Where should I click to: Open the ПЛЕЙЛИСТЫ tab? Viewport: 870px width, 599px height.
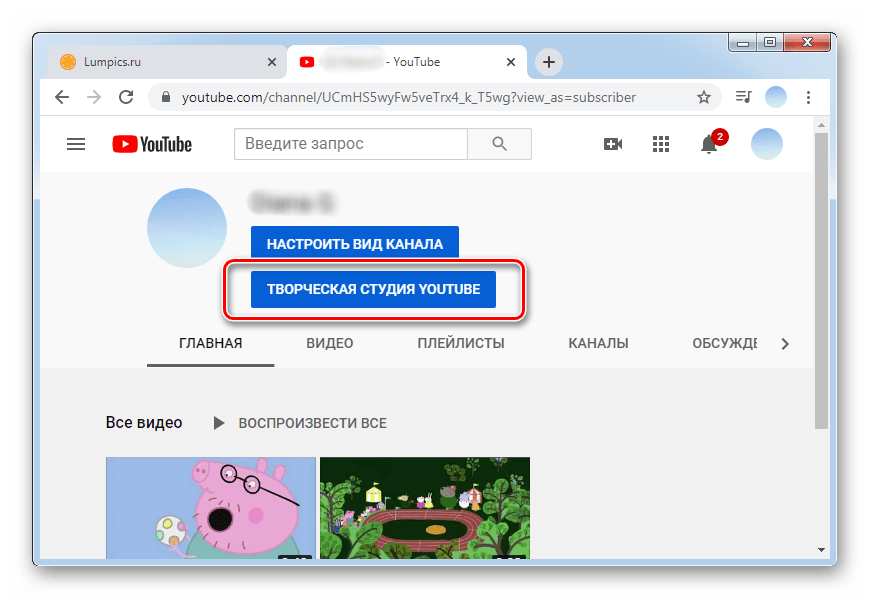(x=460, y=343)
